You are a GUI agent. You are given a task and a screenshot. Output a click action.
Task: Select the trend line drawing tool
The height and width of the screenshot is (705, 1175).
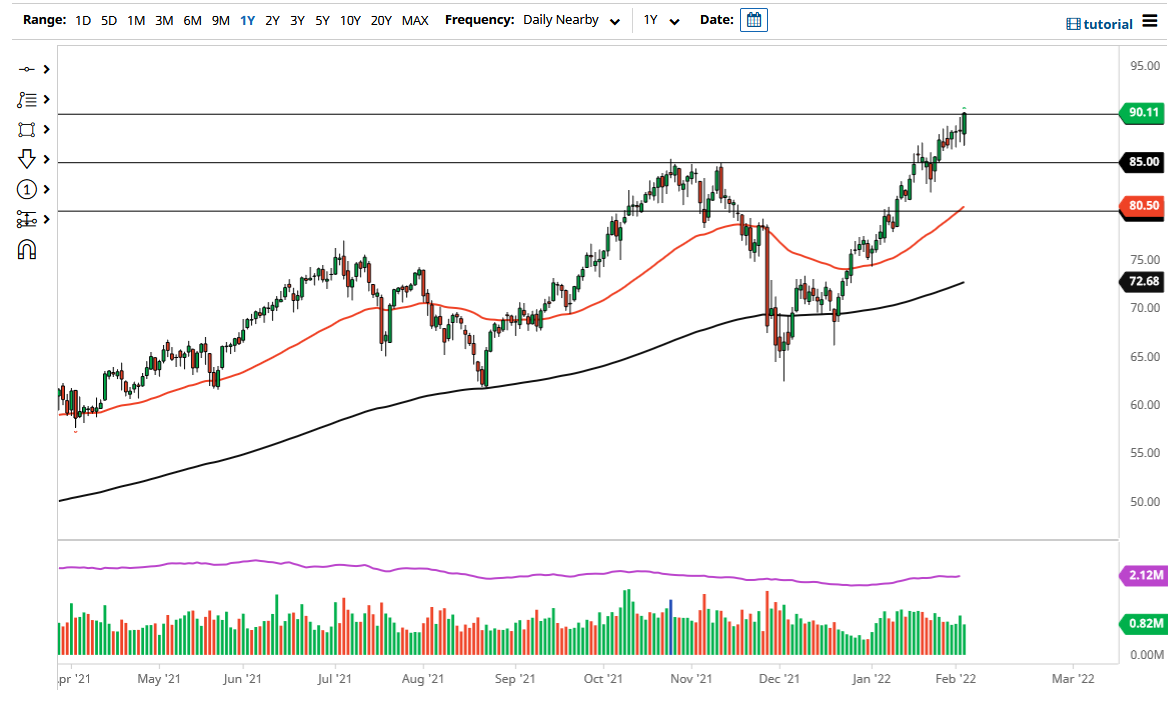tap(26, 69)
